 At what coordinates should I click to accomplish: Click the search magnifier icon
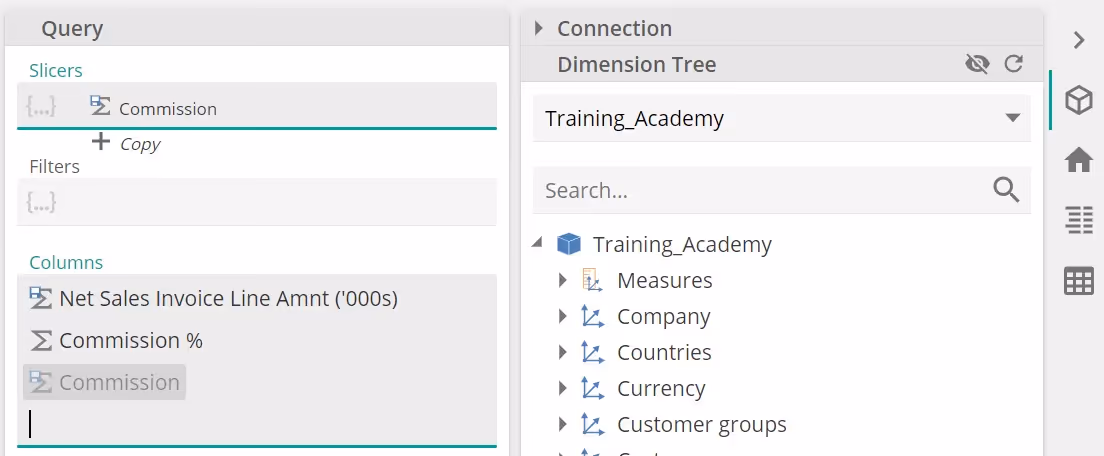pos(1005,190)
